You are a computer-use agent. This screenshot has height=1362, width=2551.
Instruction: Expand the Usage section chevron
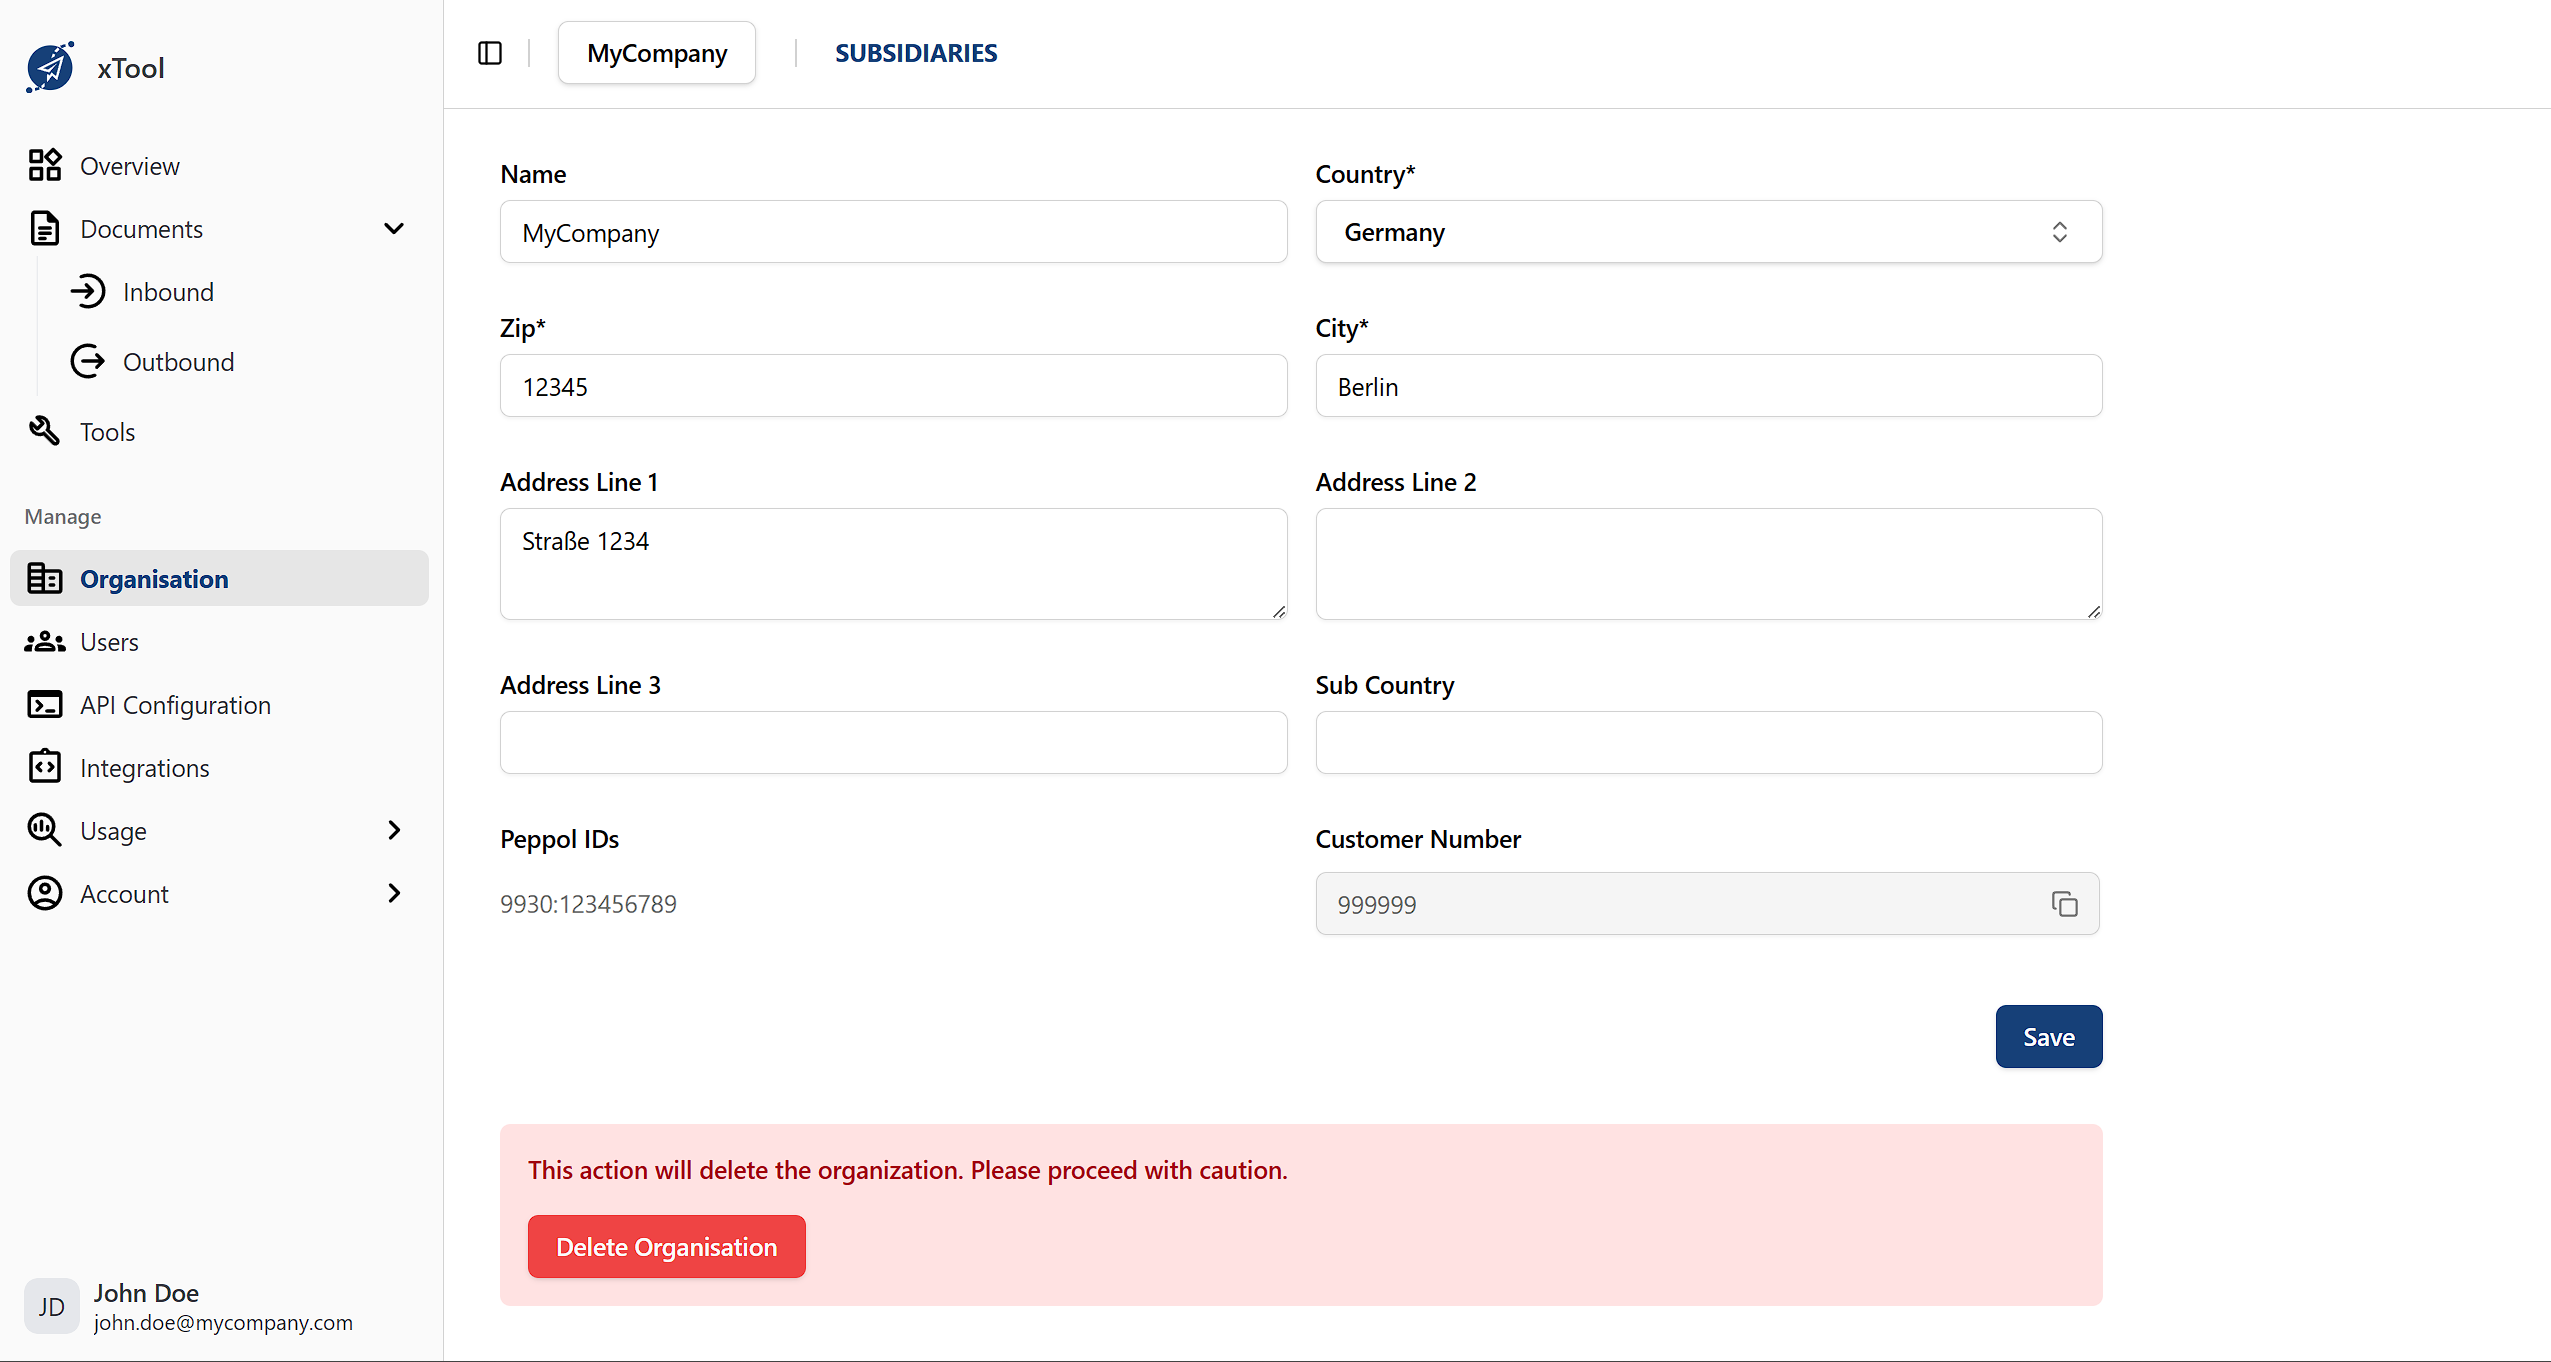(x=395, y=830)
